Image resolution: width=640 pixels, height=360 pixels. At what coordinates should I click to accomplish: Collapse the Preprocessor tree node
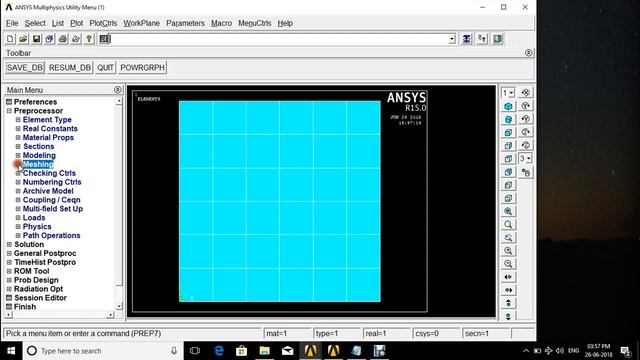(9, 111)
